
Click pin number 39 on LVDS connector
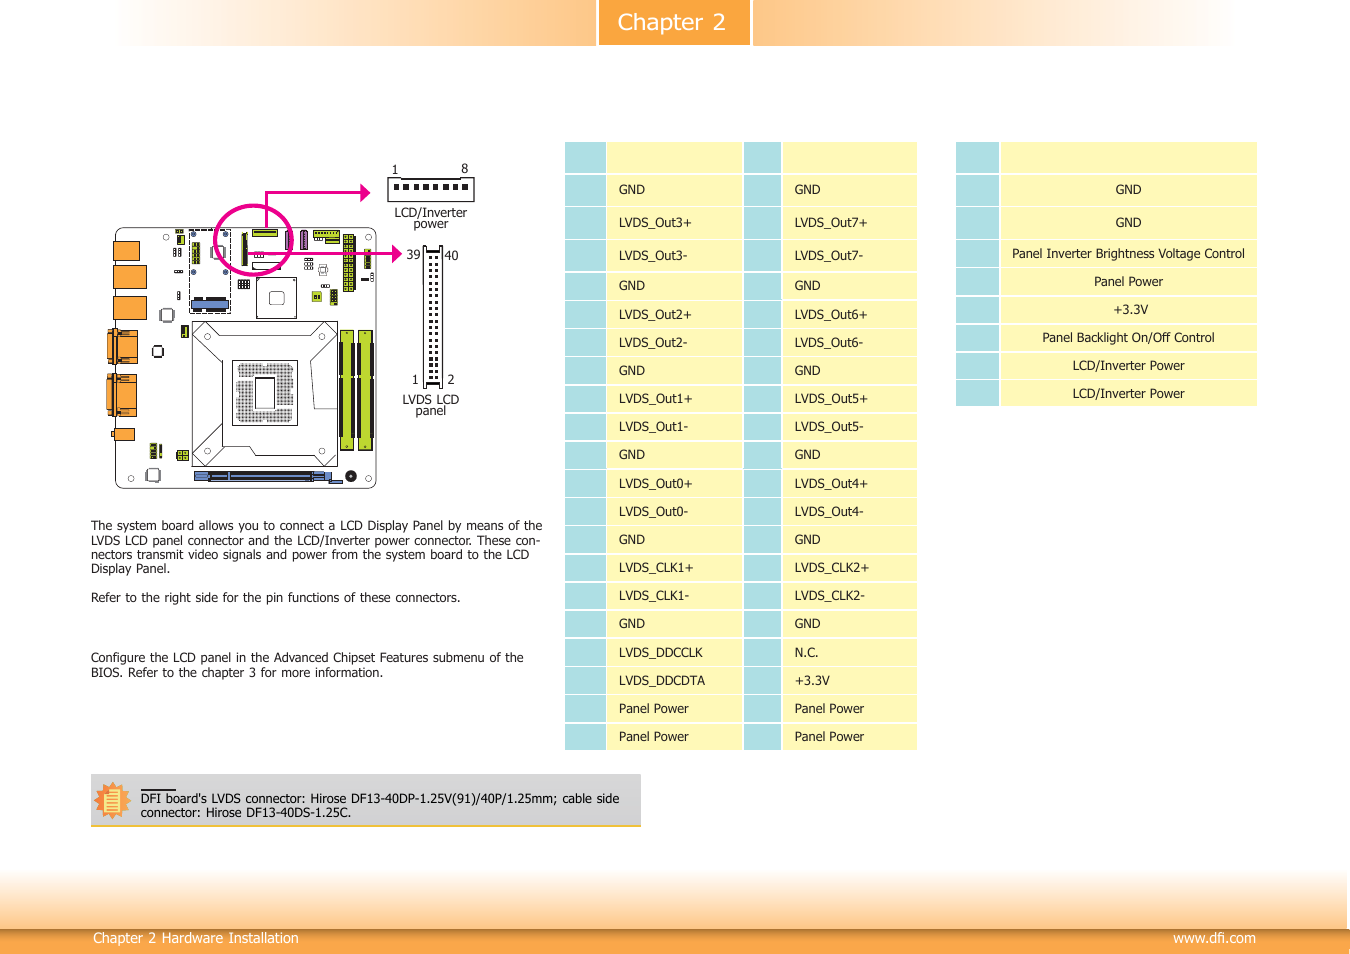(413, 255)
